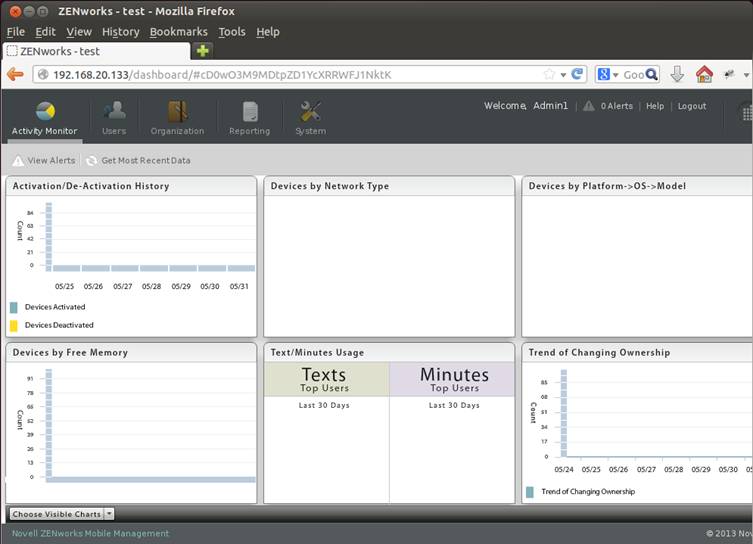Click the Devices by Network Type panel title
The image size is (753, 544).
(330, 186)
